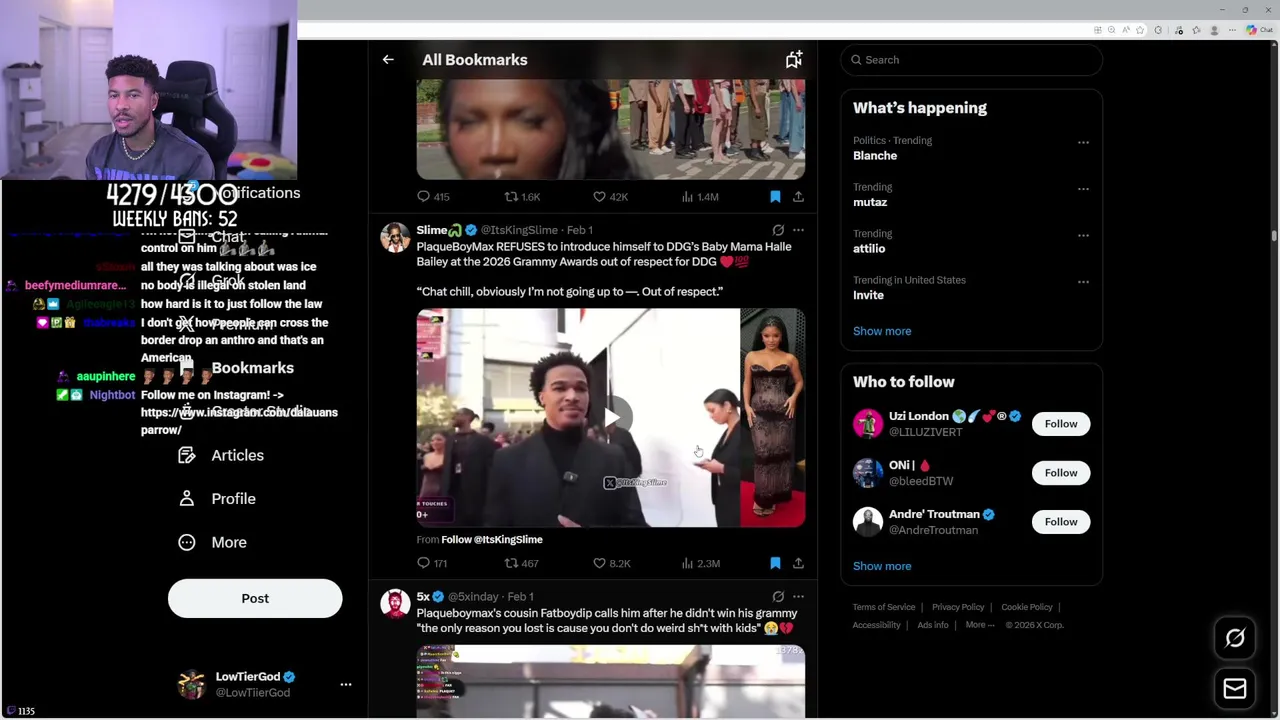Open Accessibility footer link
The width and height of the screenshot is (1280, 720).
coord(877,625)
